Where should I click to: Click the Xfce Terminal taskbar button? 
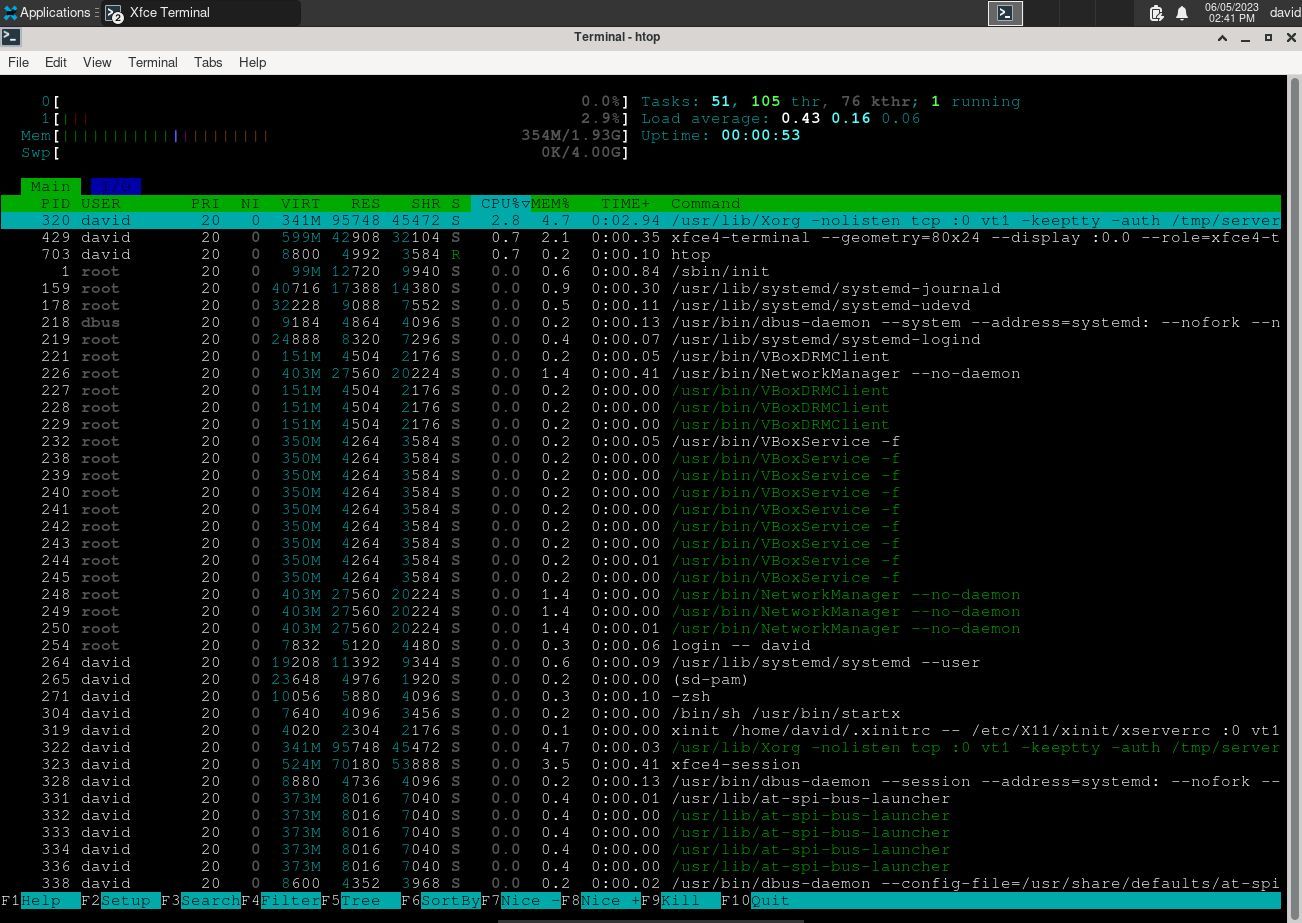[201, 13]
